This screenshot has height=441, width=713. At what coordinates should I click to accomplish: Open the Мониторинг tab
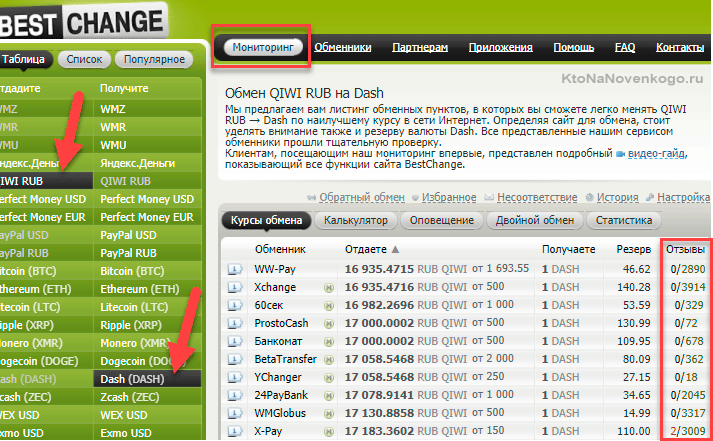263,47
